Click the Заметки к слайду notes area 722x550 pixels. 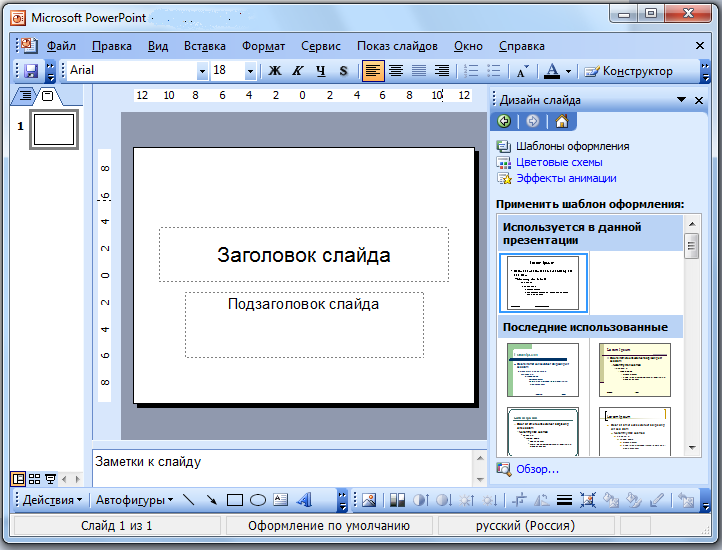[282, 468]
